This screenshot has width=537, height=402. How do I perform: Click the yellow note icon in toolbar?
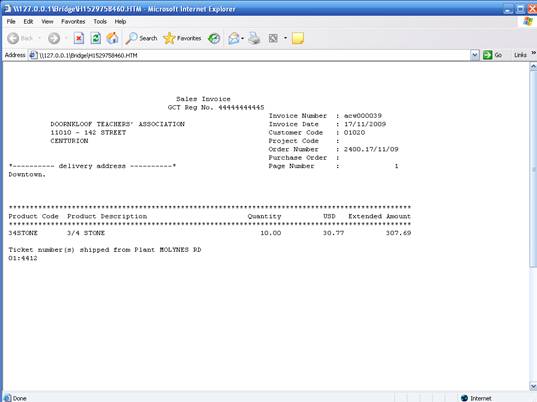(298, 38)
